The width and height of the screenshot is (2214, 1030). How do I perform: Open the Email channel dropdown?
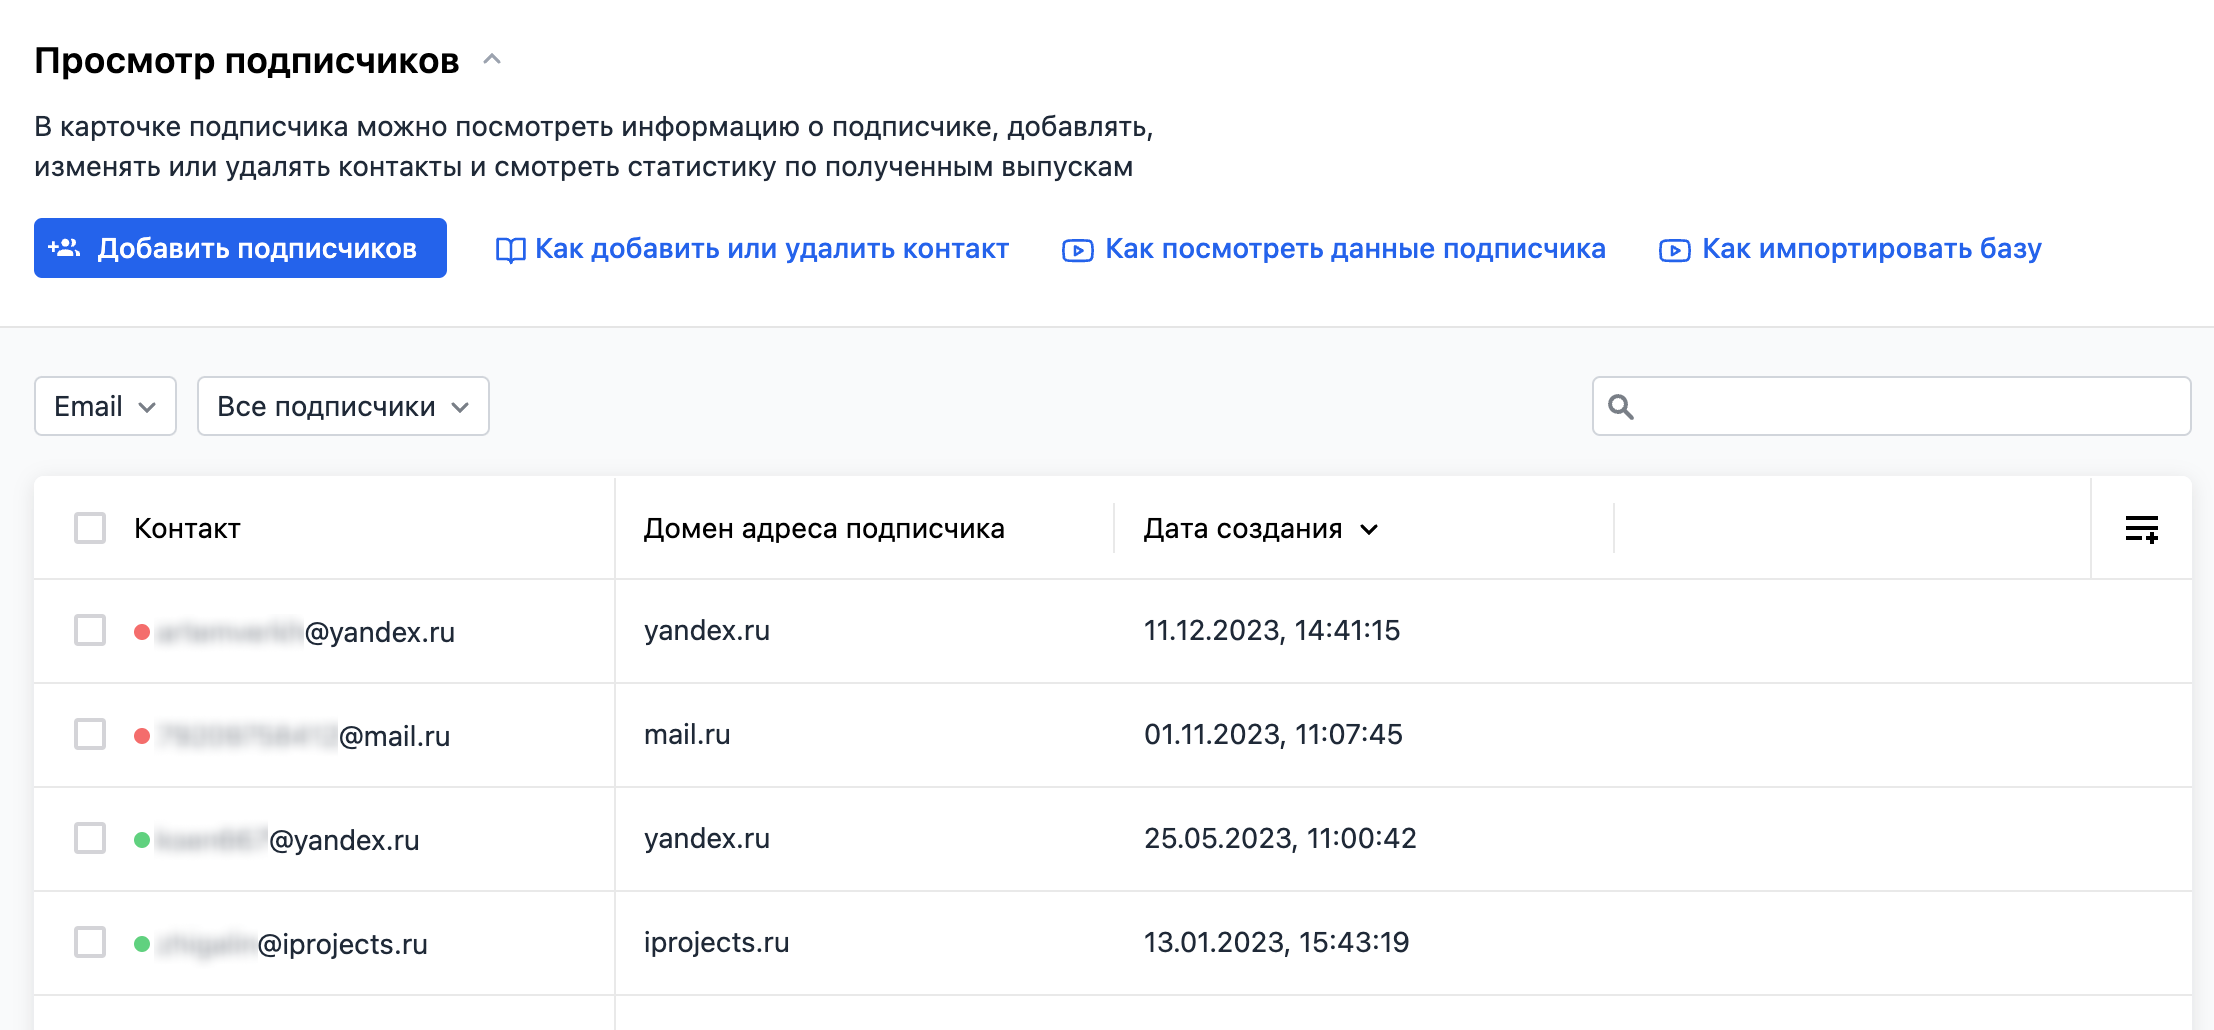105,406
